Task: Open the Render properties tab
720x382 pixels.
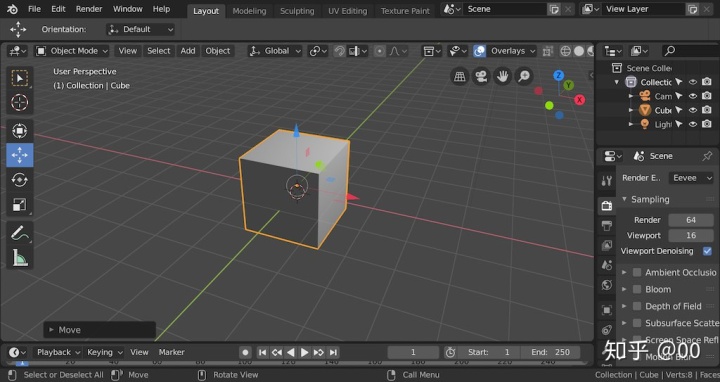Action: [x=607, y=205]
